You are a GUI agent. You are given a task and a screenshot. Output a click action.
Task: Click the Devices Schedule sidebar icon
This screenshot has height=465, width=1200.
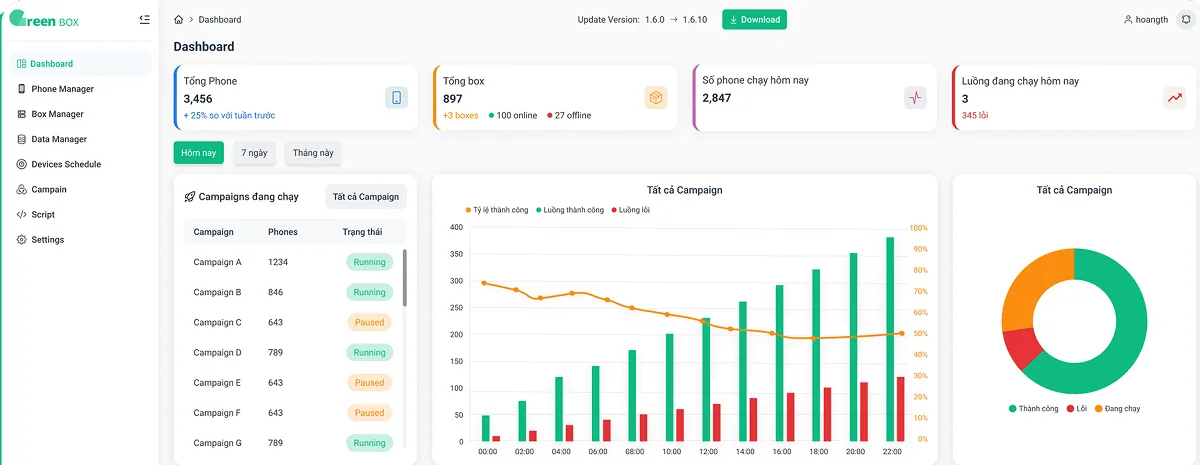tap(22, 164)
